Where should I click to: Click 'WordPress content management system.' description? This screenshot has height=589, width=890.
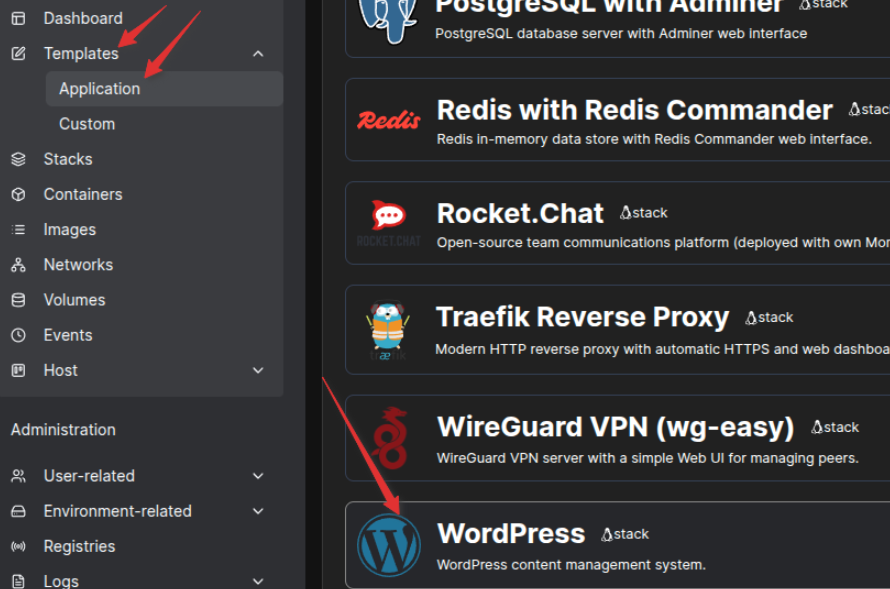pyautogui.click(x=571, y=565)
